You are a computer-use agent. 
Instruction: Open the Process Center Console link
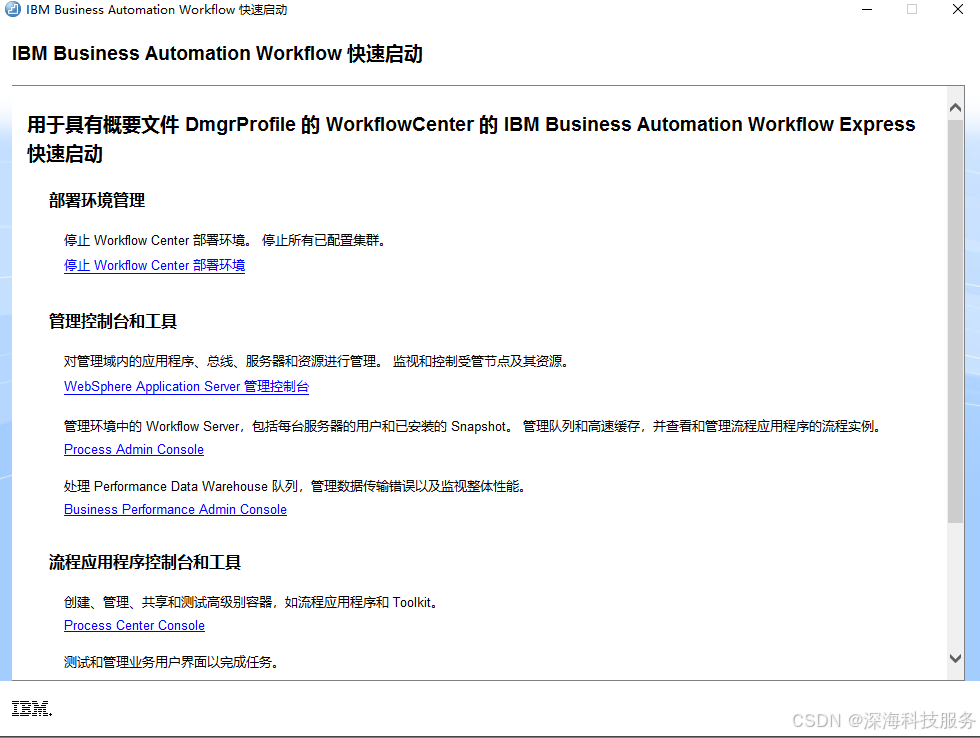coord(134,626)
